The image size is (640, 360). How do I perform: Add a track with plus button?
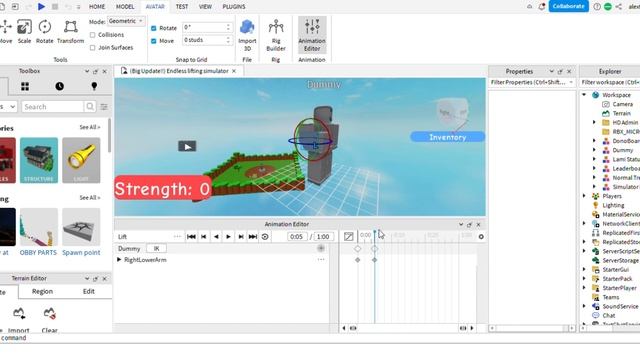pos(321,248)
